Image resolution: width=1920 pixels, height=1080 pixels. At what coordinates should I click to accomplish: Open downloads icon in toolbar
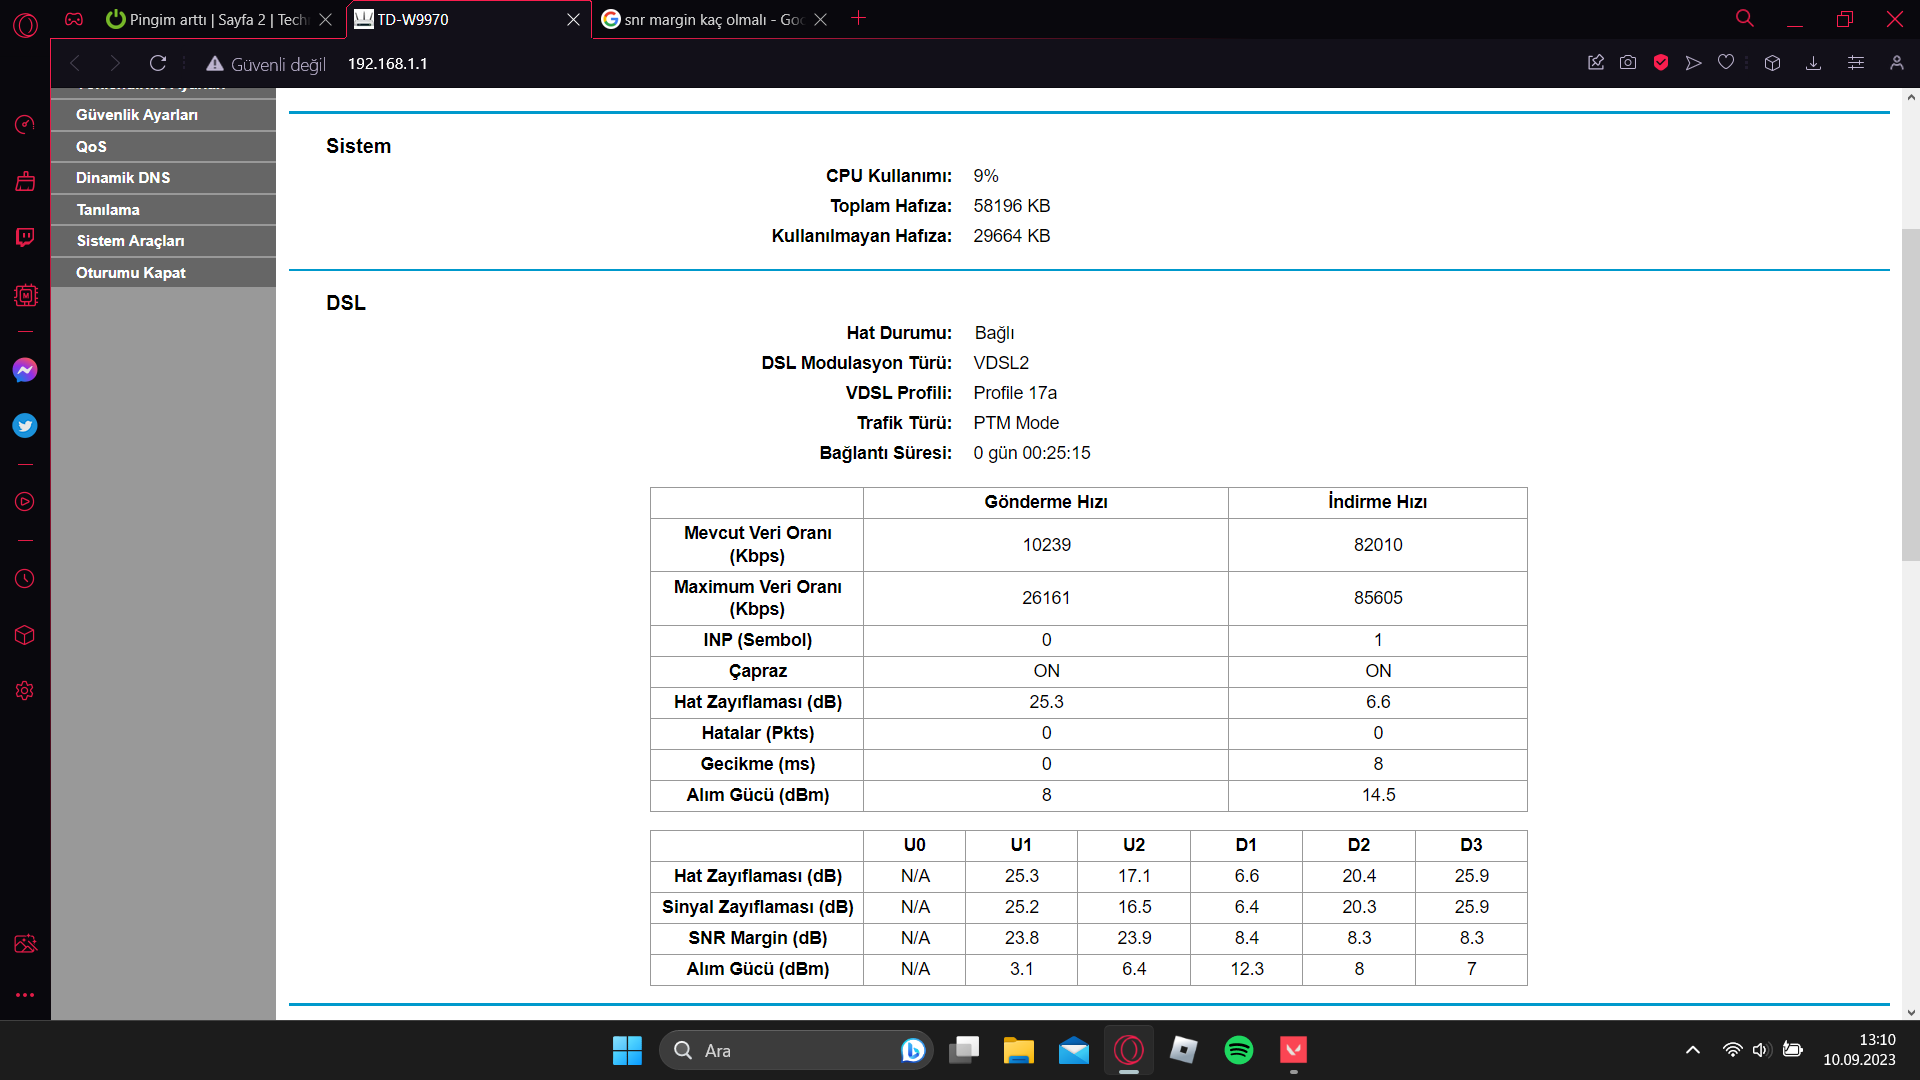pyautogui.click(x=1813, y=63)
